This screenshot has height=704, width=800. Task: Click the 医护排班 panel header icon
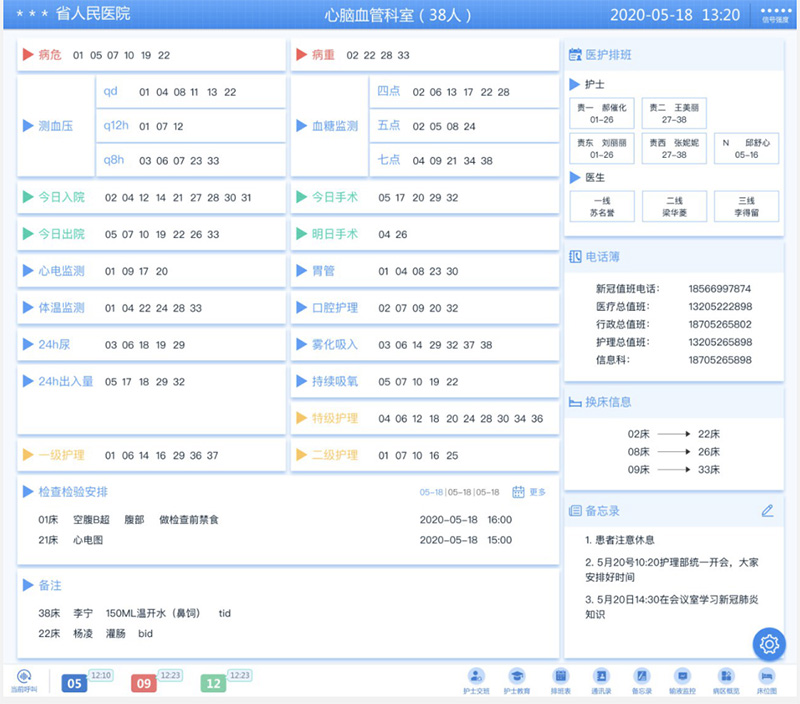[x=575, y=55]
